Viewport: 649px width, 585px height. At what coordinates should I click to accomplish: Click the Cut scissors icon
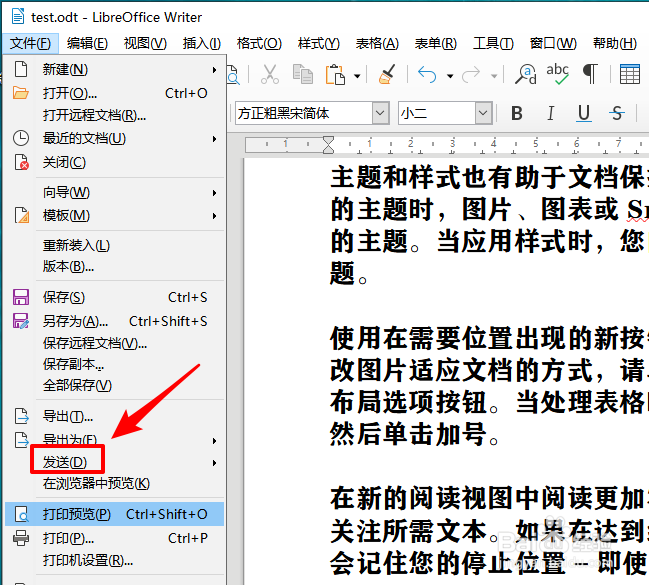(269, 75)
